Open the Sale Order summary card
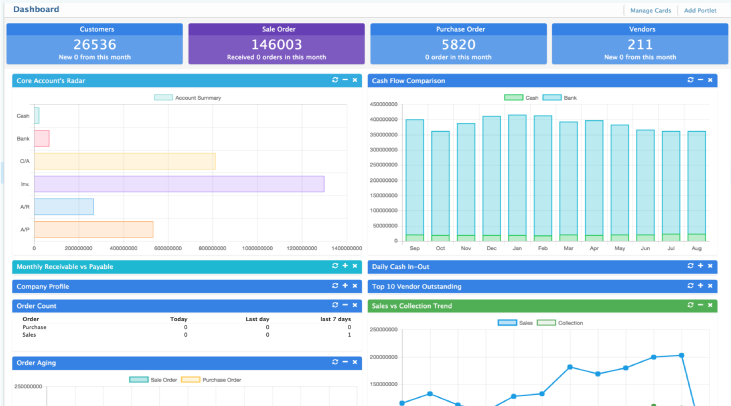This screenshot has width=731, height=406. (276, 44)
